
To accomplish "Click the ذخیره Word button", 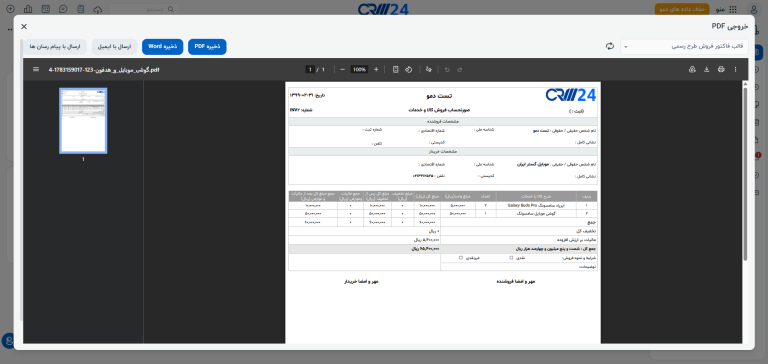I will [x=163, y=47].
